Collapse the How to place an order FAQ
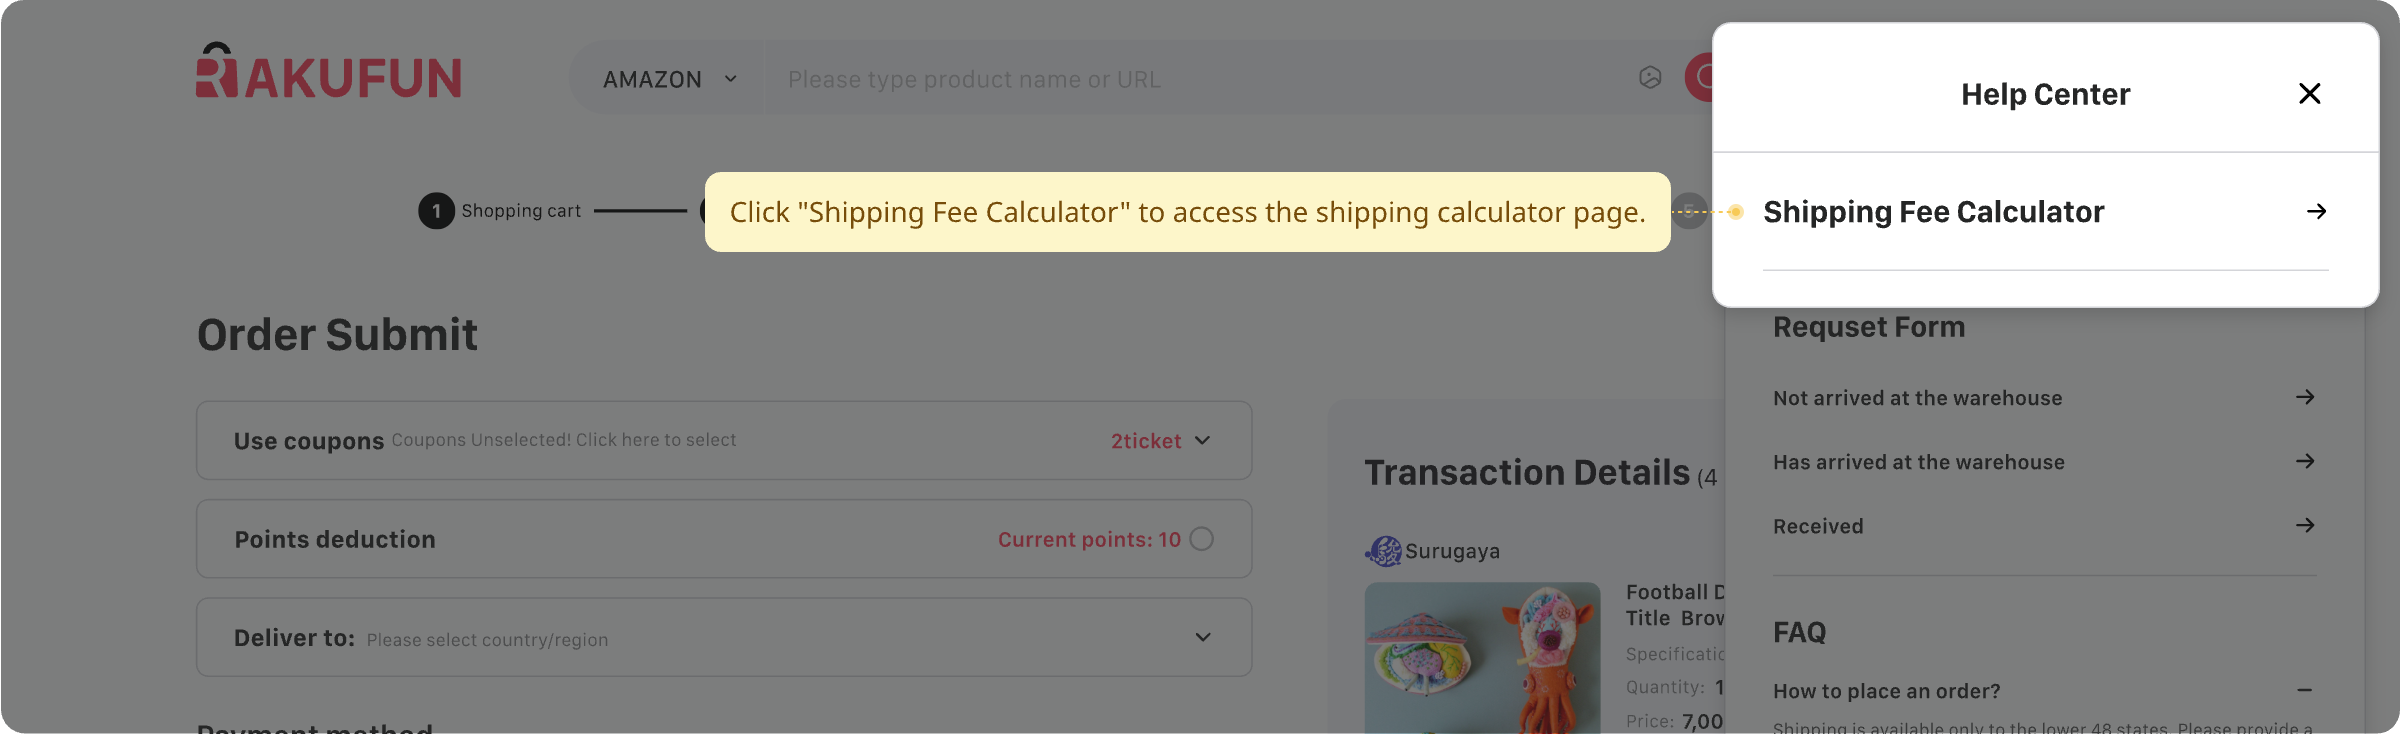2400x734 pixels. click(2305, 690)
